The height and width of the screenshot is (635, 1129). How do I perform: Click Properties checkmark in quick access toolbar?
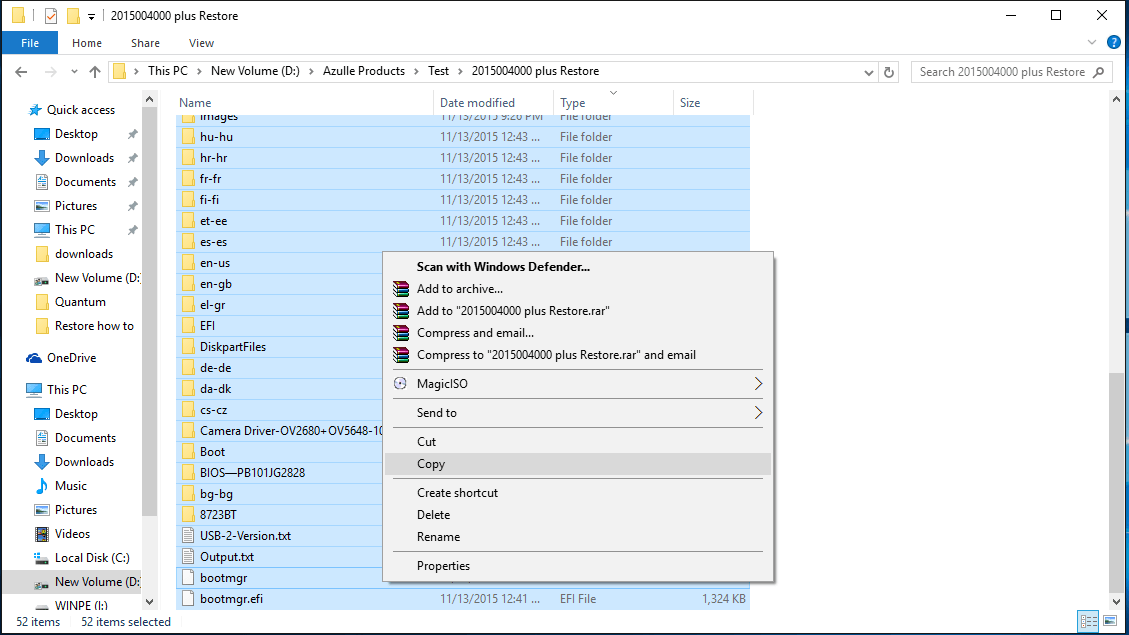point(51,16)
